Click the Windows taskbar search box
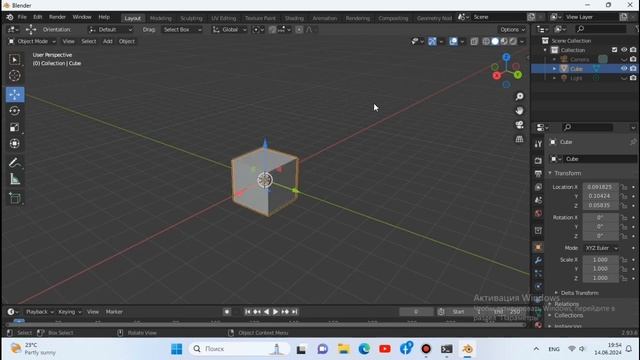The height and width of the screenshot is (360, 640). tap(239, 349)
